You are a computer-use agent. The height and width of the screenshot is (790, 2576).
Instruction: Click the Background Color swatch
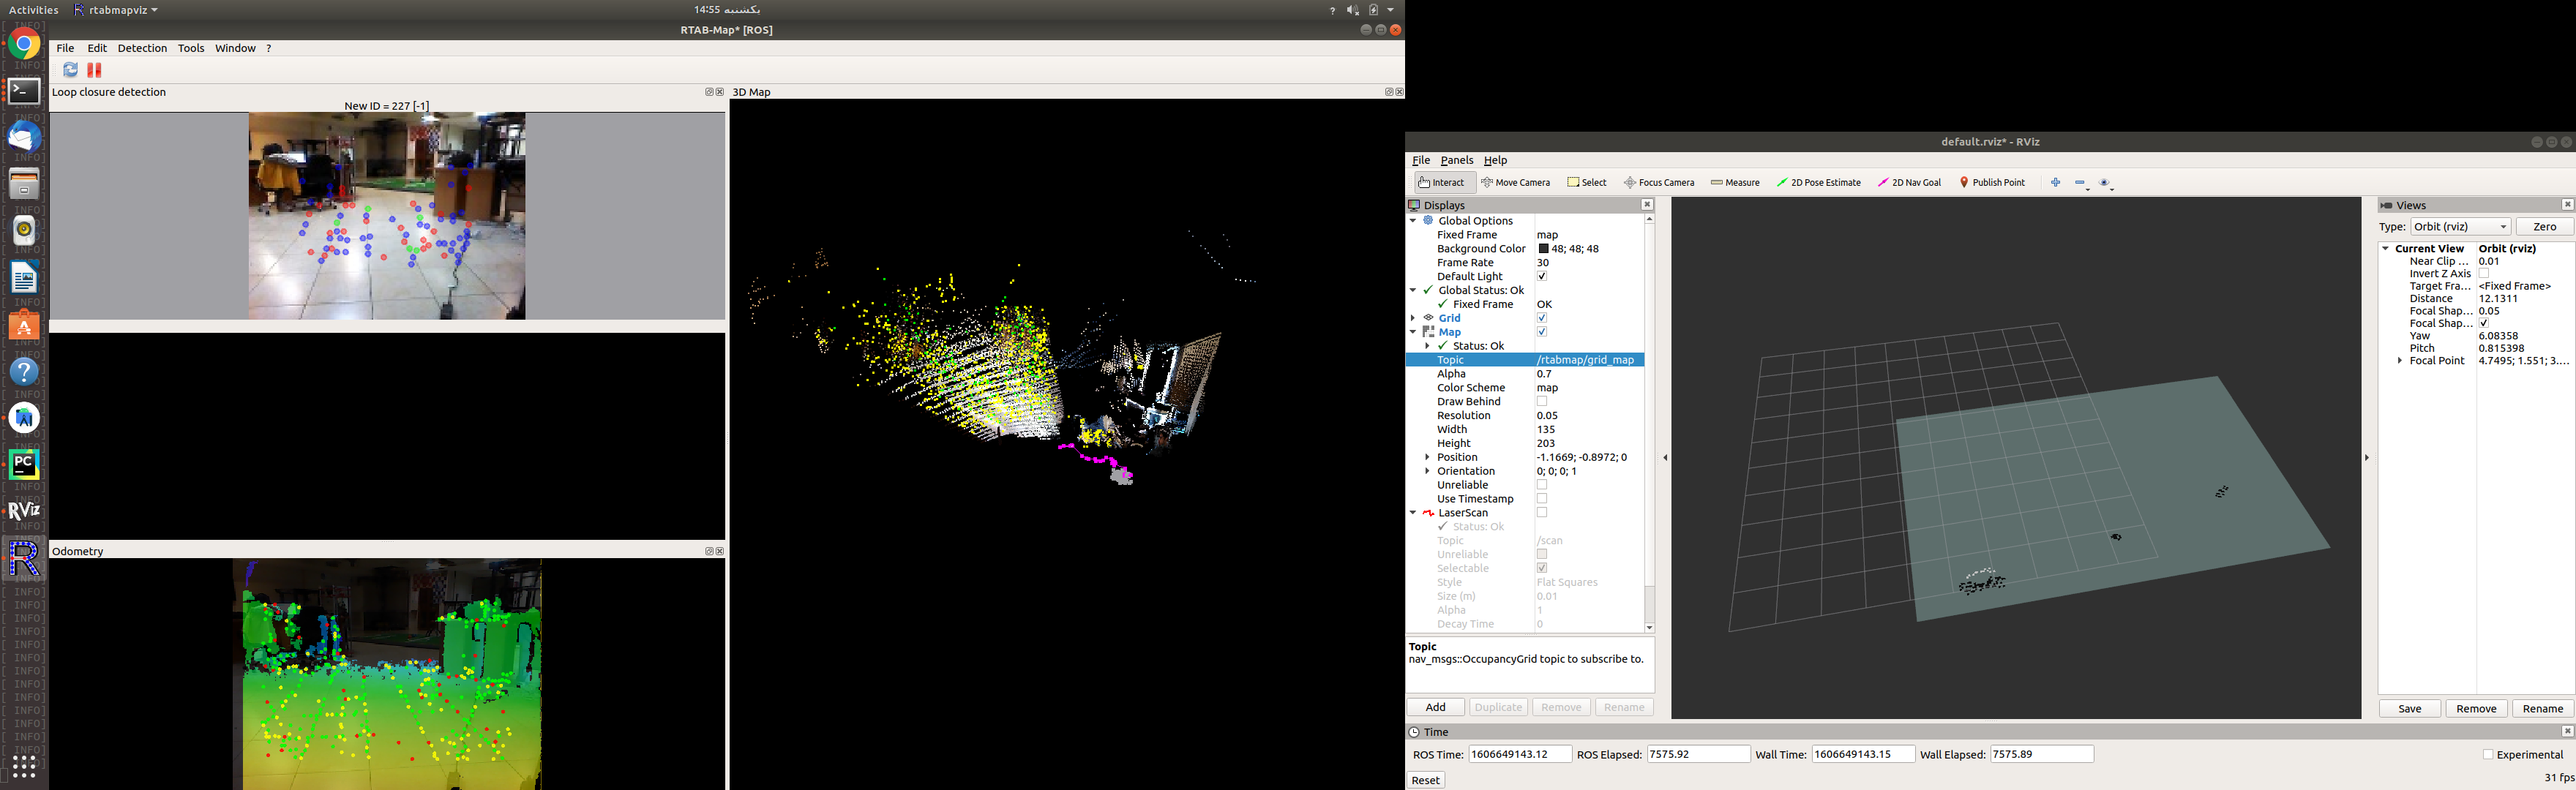click(x=1543, y=249)
